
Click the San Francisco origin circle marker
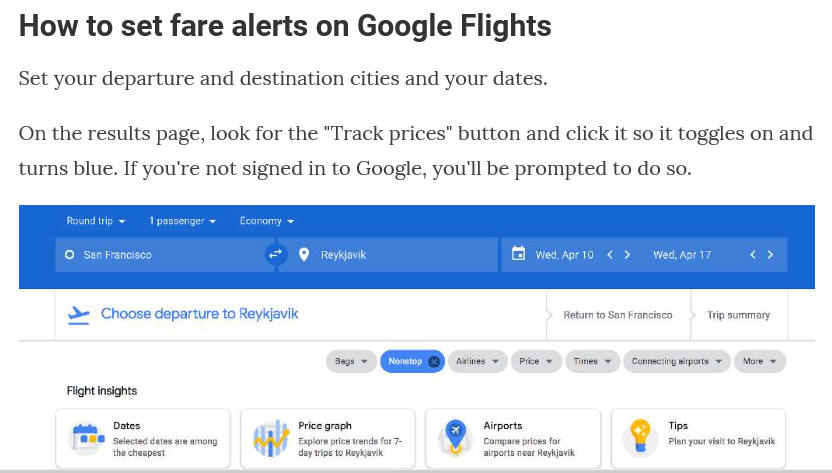70,255
